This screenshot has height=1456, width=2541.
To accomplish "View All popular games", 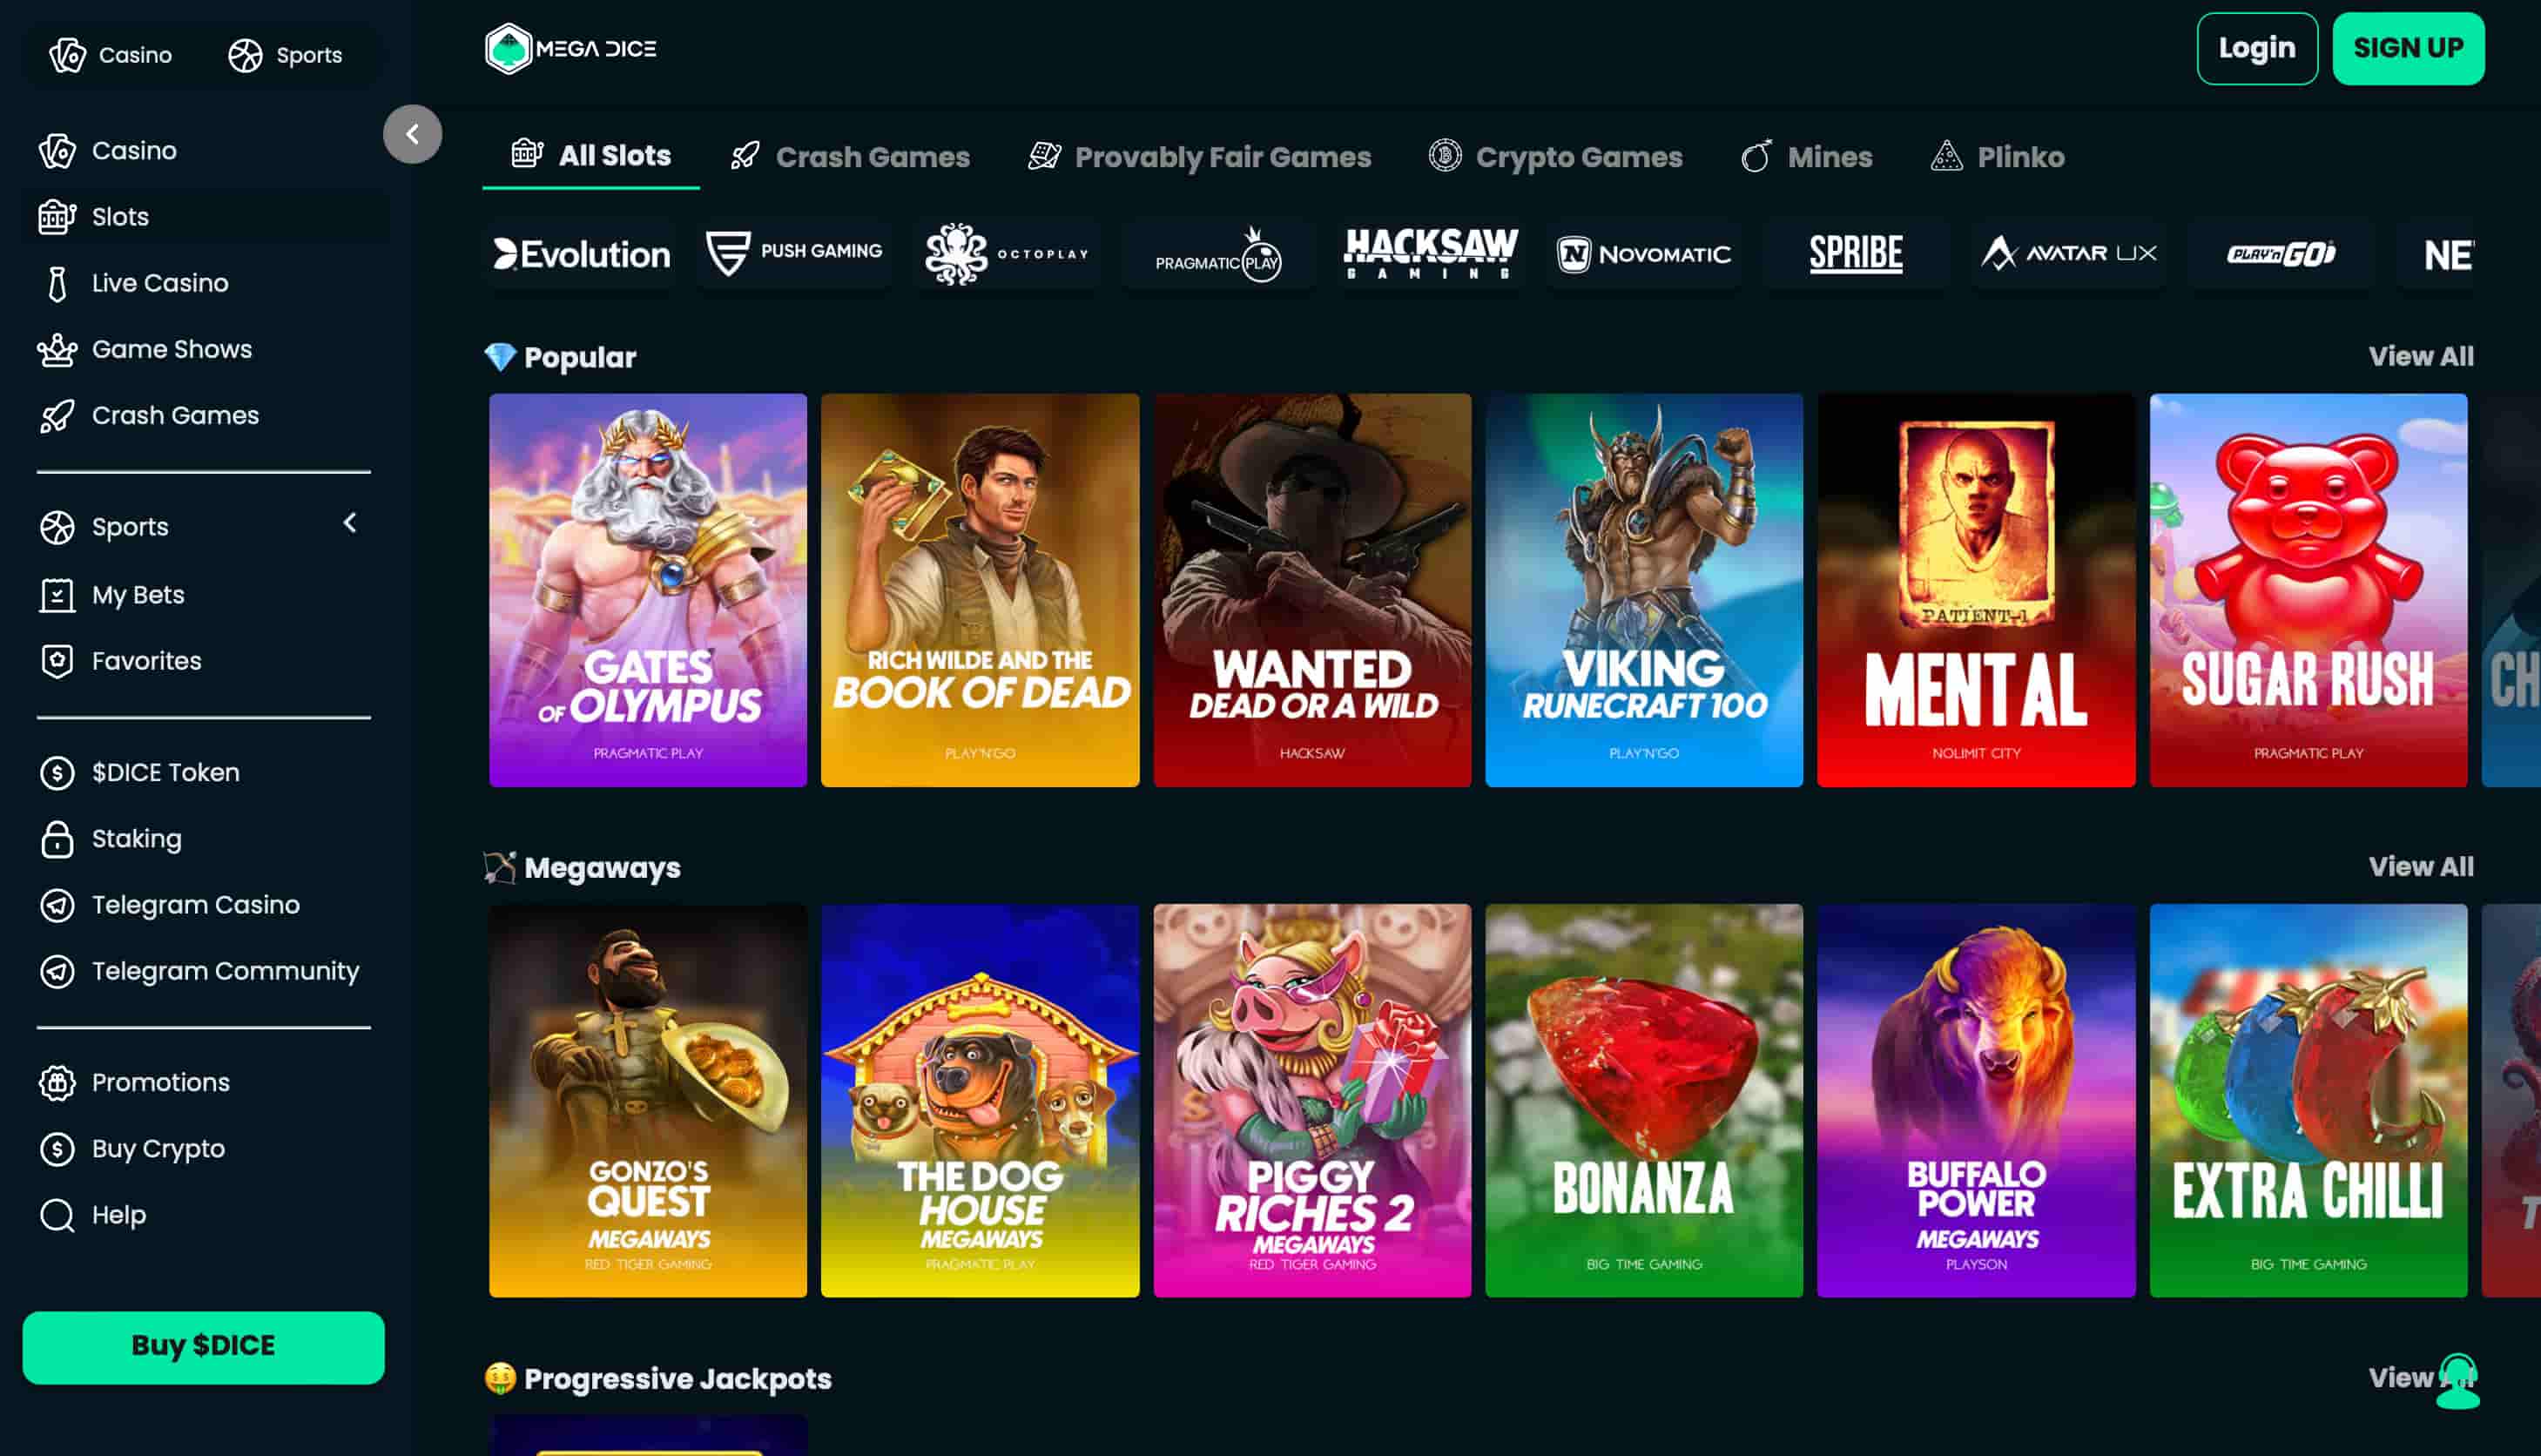I will click(2419, 356).
